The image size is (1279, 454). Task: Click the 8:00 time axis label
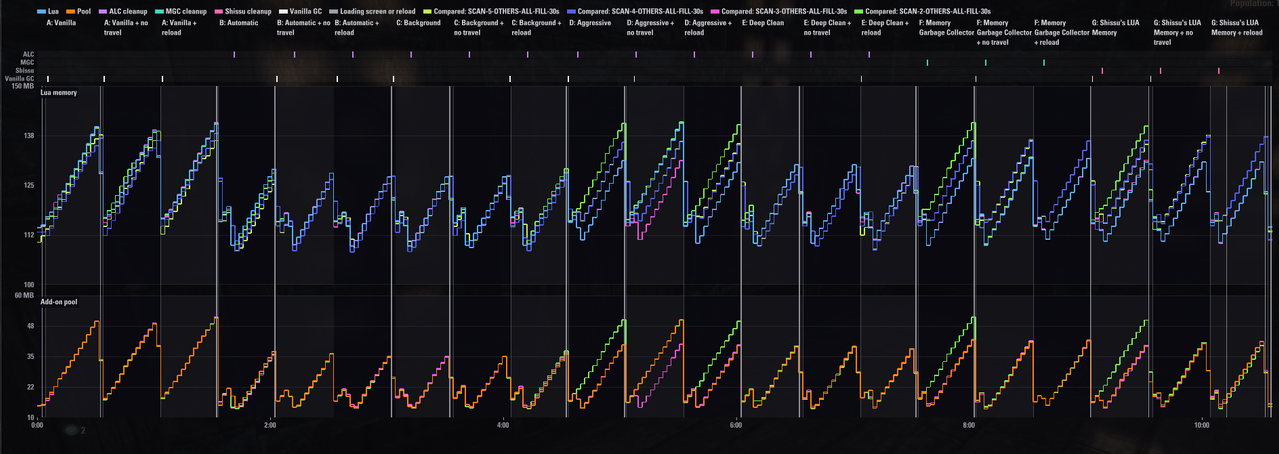969,425
